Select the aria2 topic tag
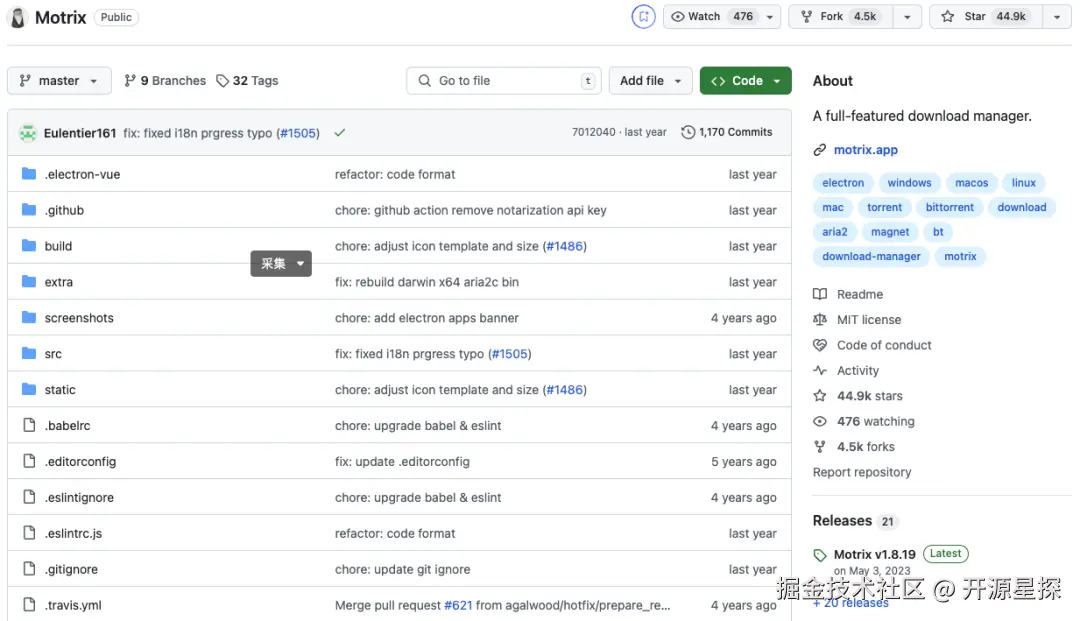Image resolution: width=1080 pixels, height=621 pixels. click(835, 232)
